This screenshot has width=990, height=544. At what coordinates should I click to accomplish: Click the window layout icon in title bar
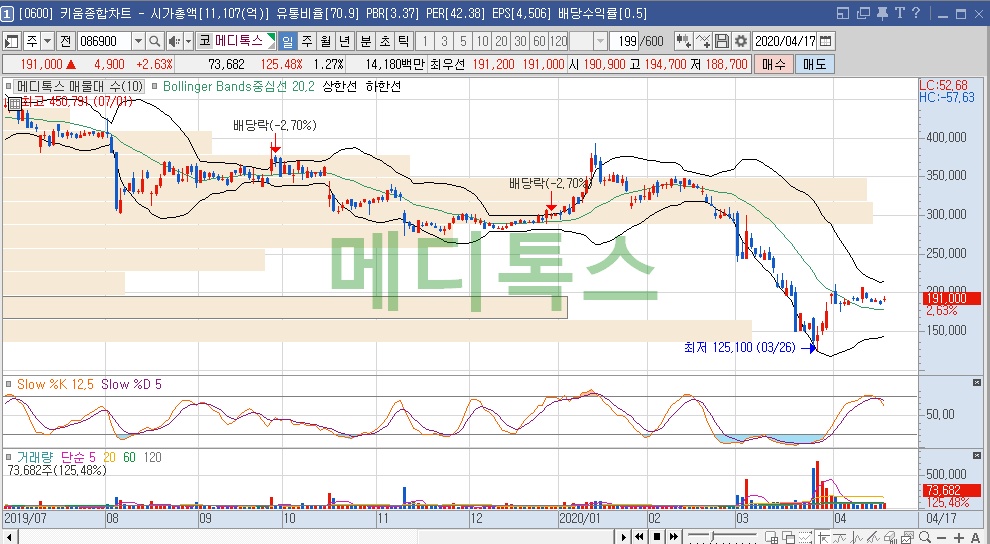(x=843, y=13)
